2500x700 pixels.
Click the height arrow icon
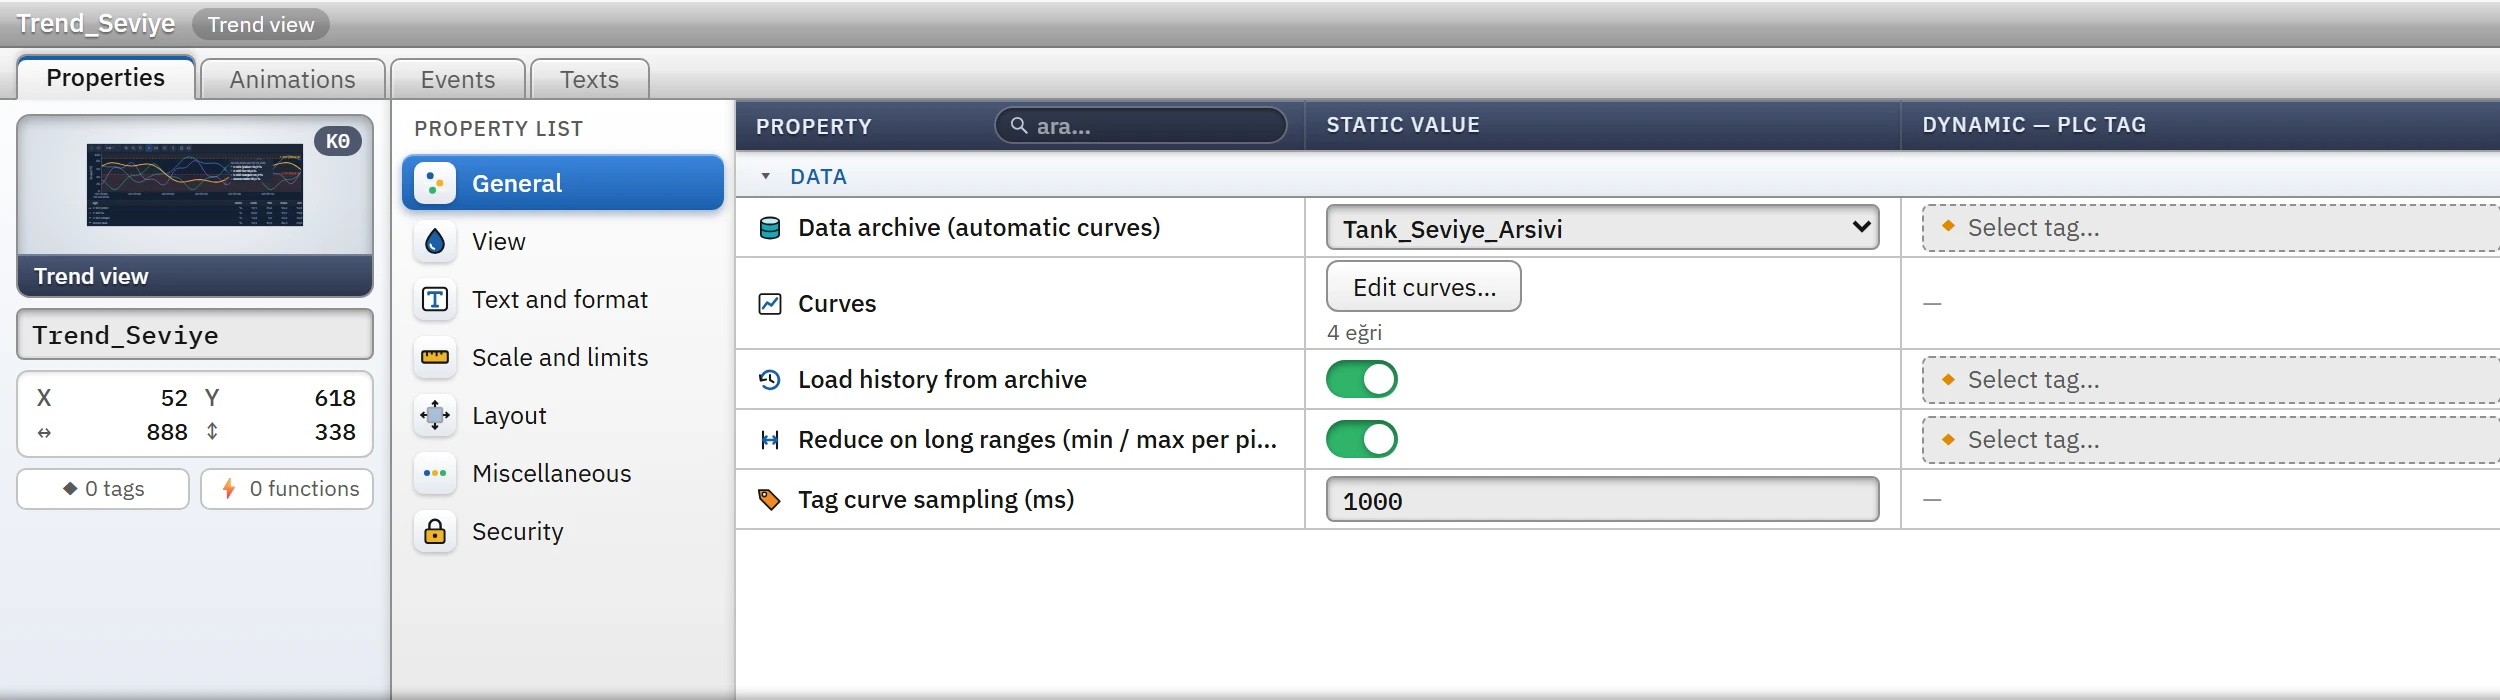click(x=212, y=432)
